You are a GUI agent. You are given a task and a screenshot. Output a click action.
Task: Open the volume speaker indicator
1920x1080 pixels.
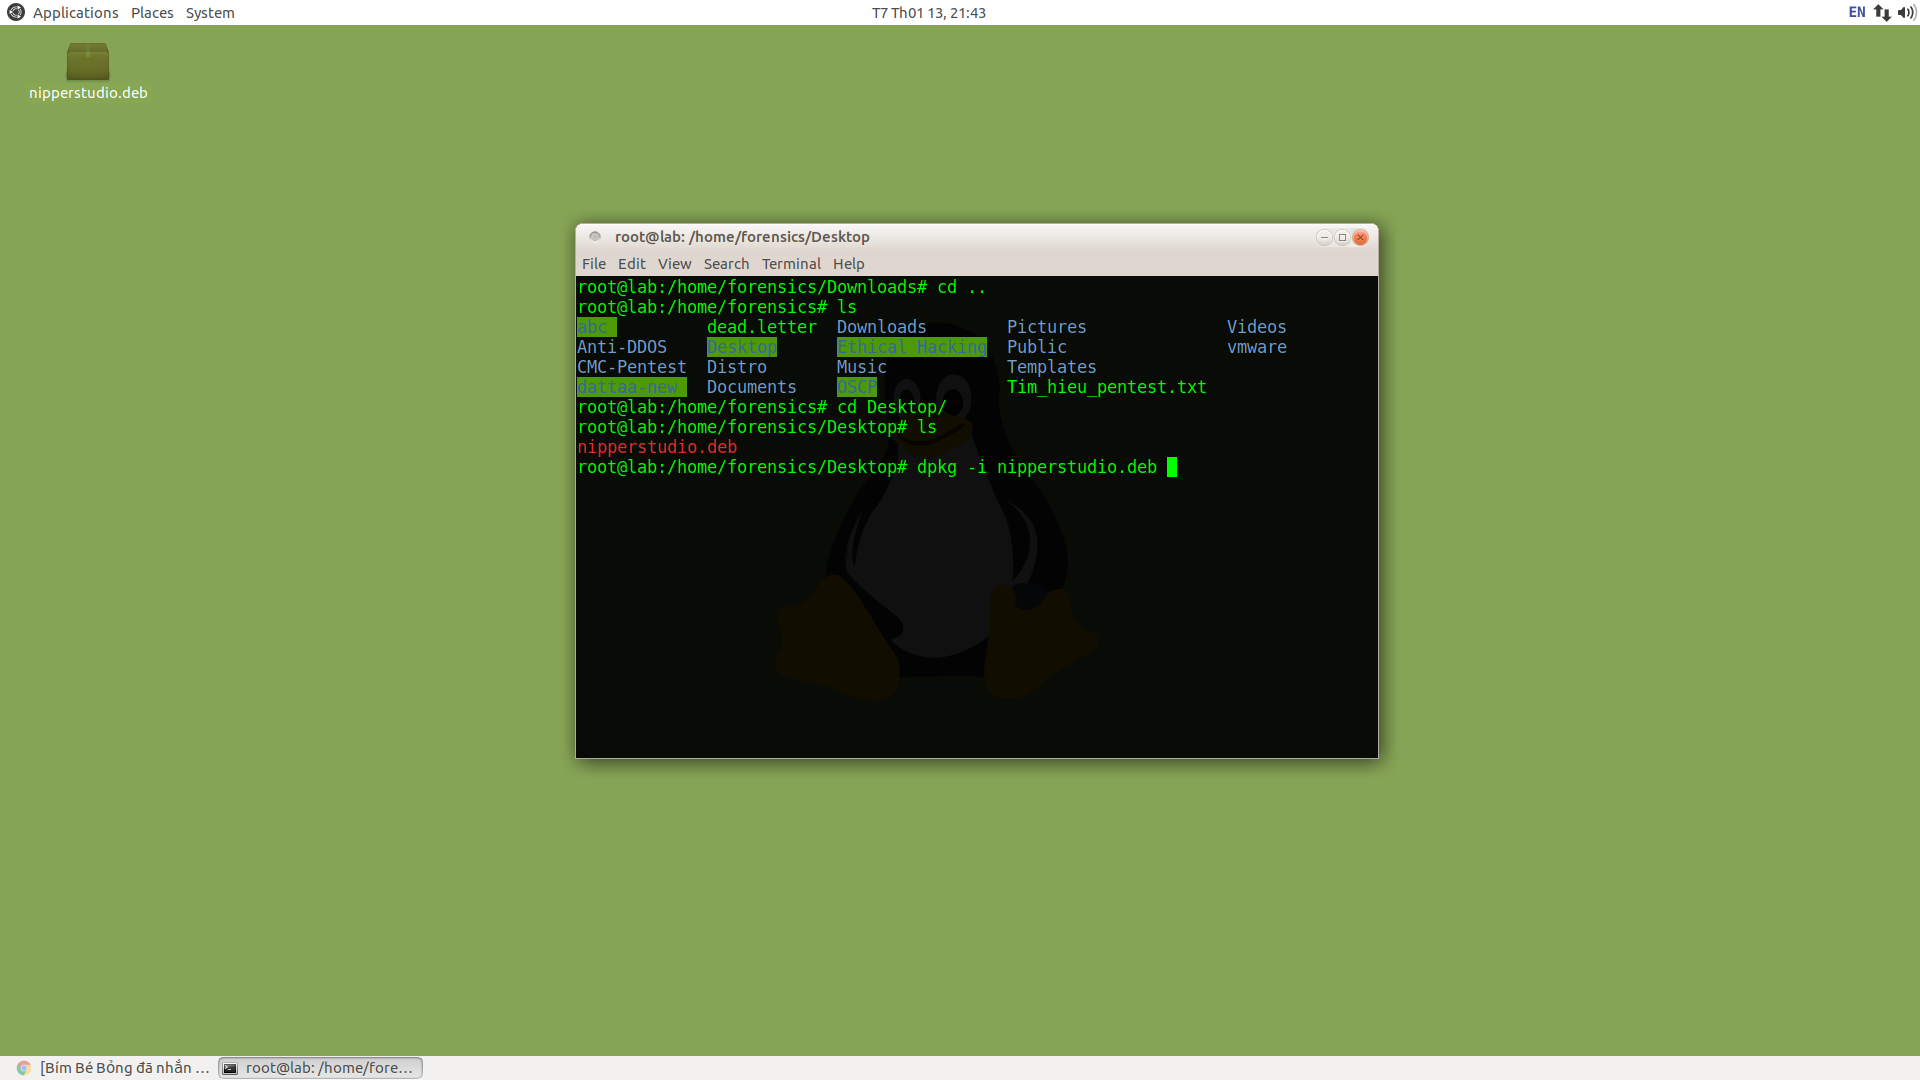pyautogui.click(x=1906, y=12)
